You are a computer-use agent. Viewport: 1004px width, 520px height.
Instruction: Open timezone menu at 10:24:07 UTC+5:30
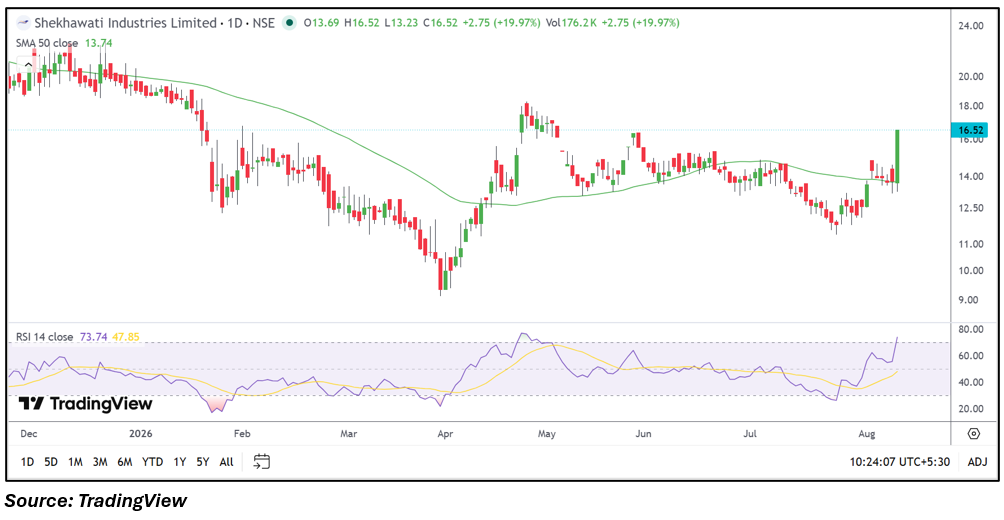pyautogui.click(x=900, y=462)
